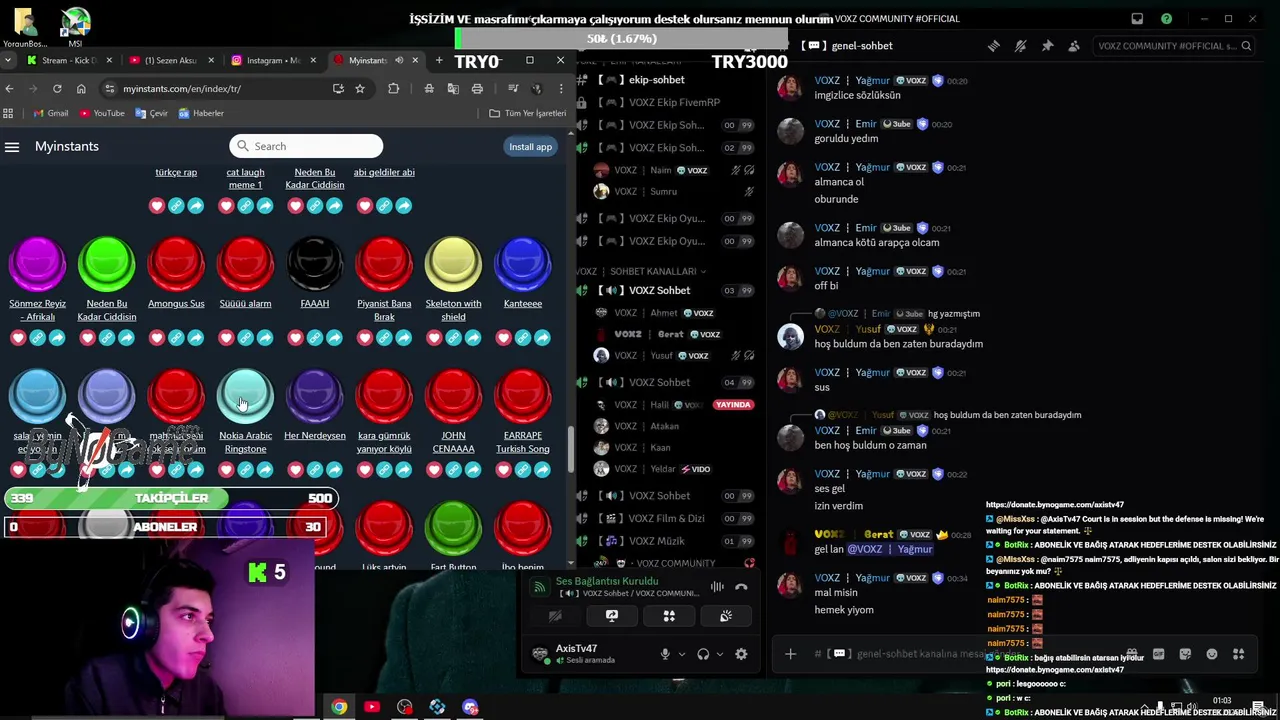
Task: Play the green Neden Bu Kadar Ciddisin button
Action: 107,264
